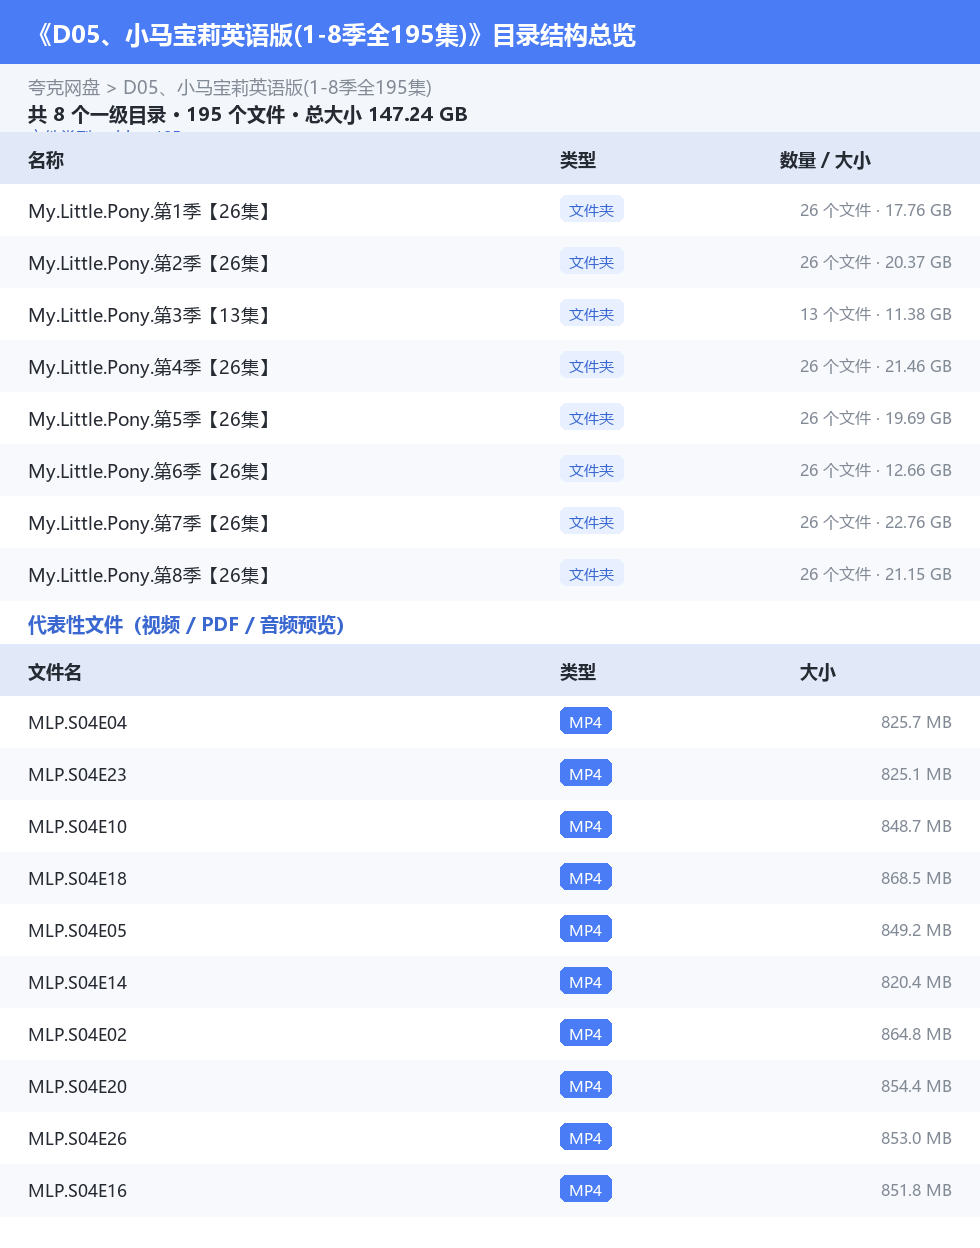Click the 文件夹 badge for 第4季
The width and height of the screenshot is (980, 1248).
(x=592, y=365)
